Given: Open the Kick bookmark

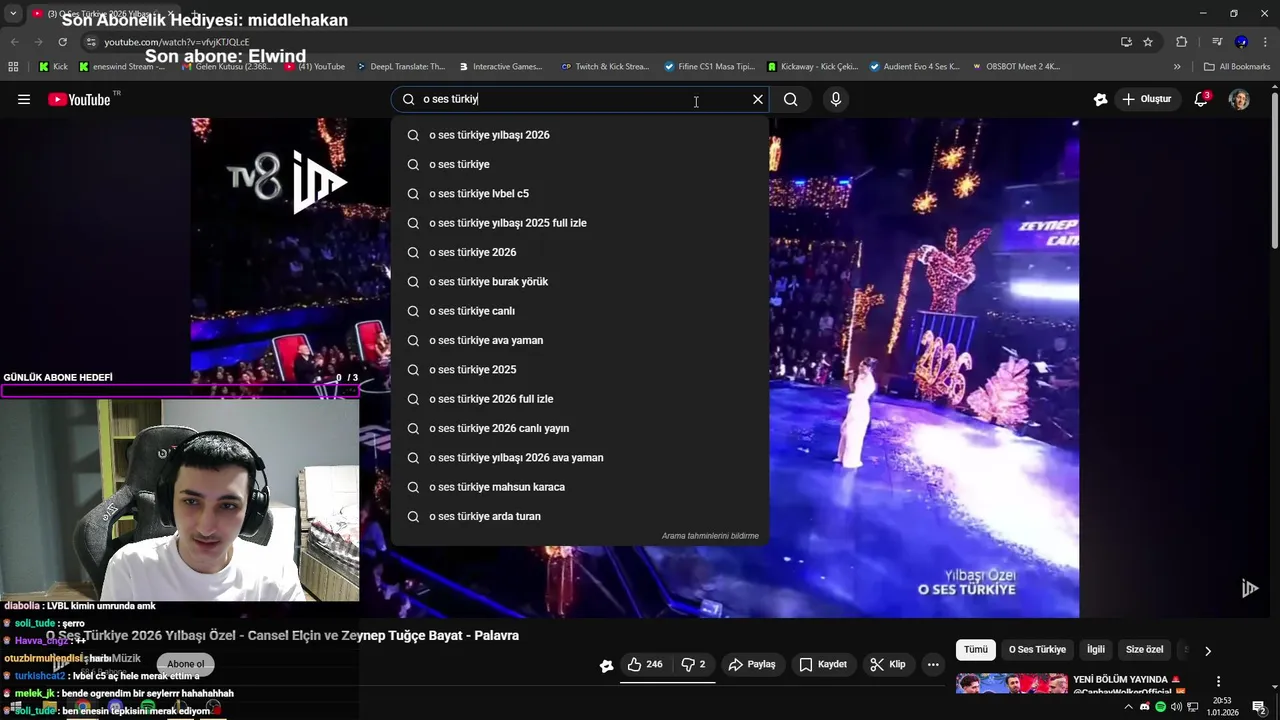Looking at the screenshot, I should coord(53,67).
